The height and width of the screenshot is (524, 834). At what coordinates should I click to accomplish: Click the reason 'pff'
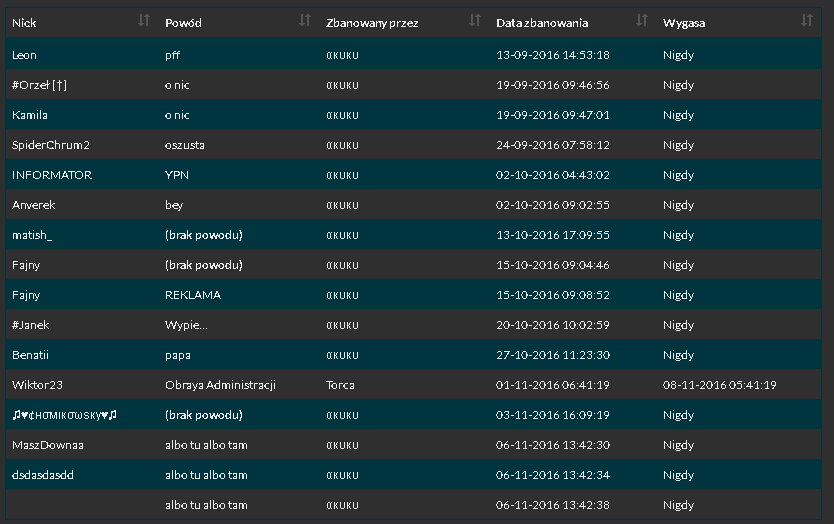[172, 55]
